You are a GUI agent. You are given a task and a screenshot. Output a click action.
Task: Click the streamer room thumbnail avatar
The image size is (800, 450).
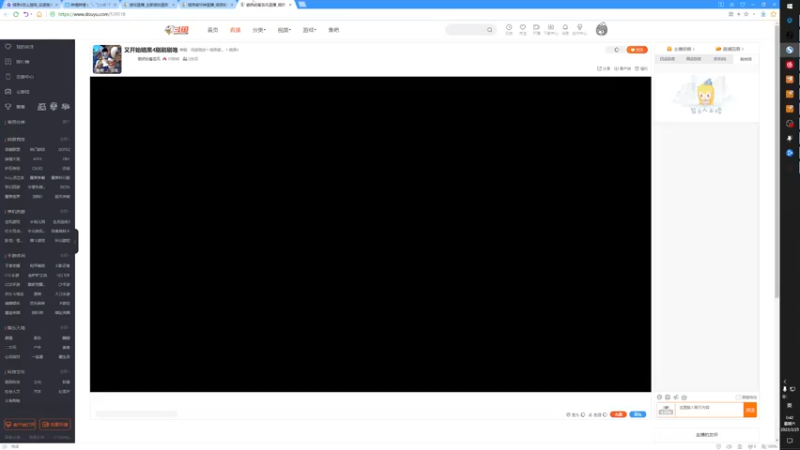(x=107, y=59)
